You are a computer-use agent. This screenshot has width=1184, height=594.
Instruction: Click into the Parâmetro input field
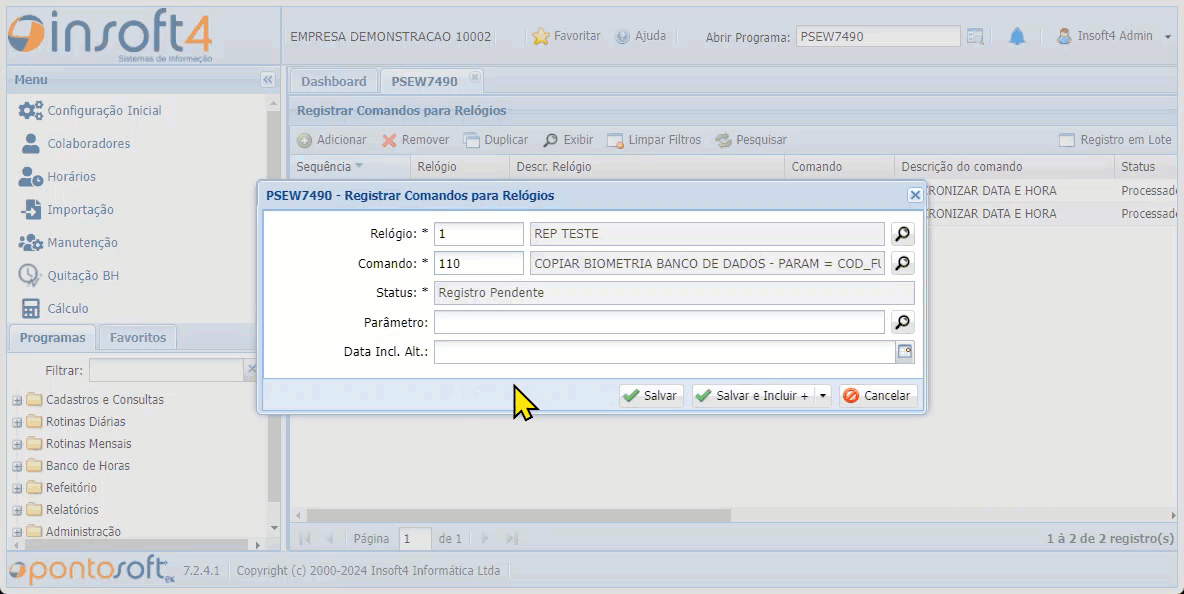pos(658,322)
